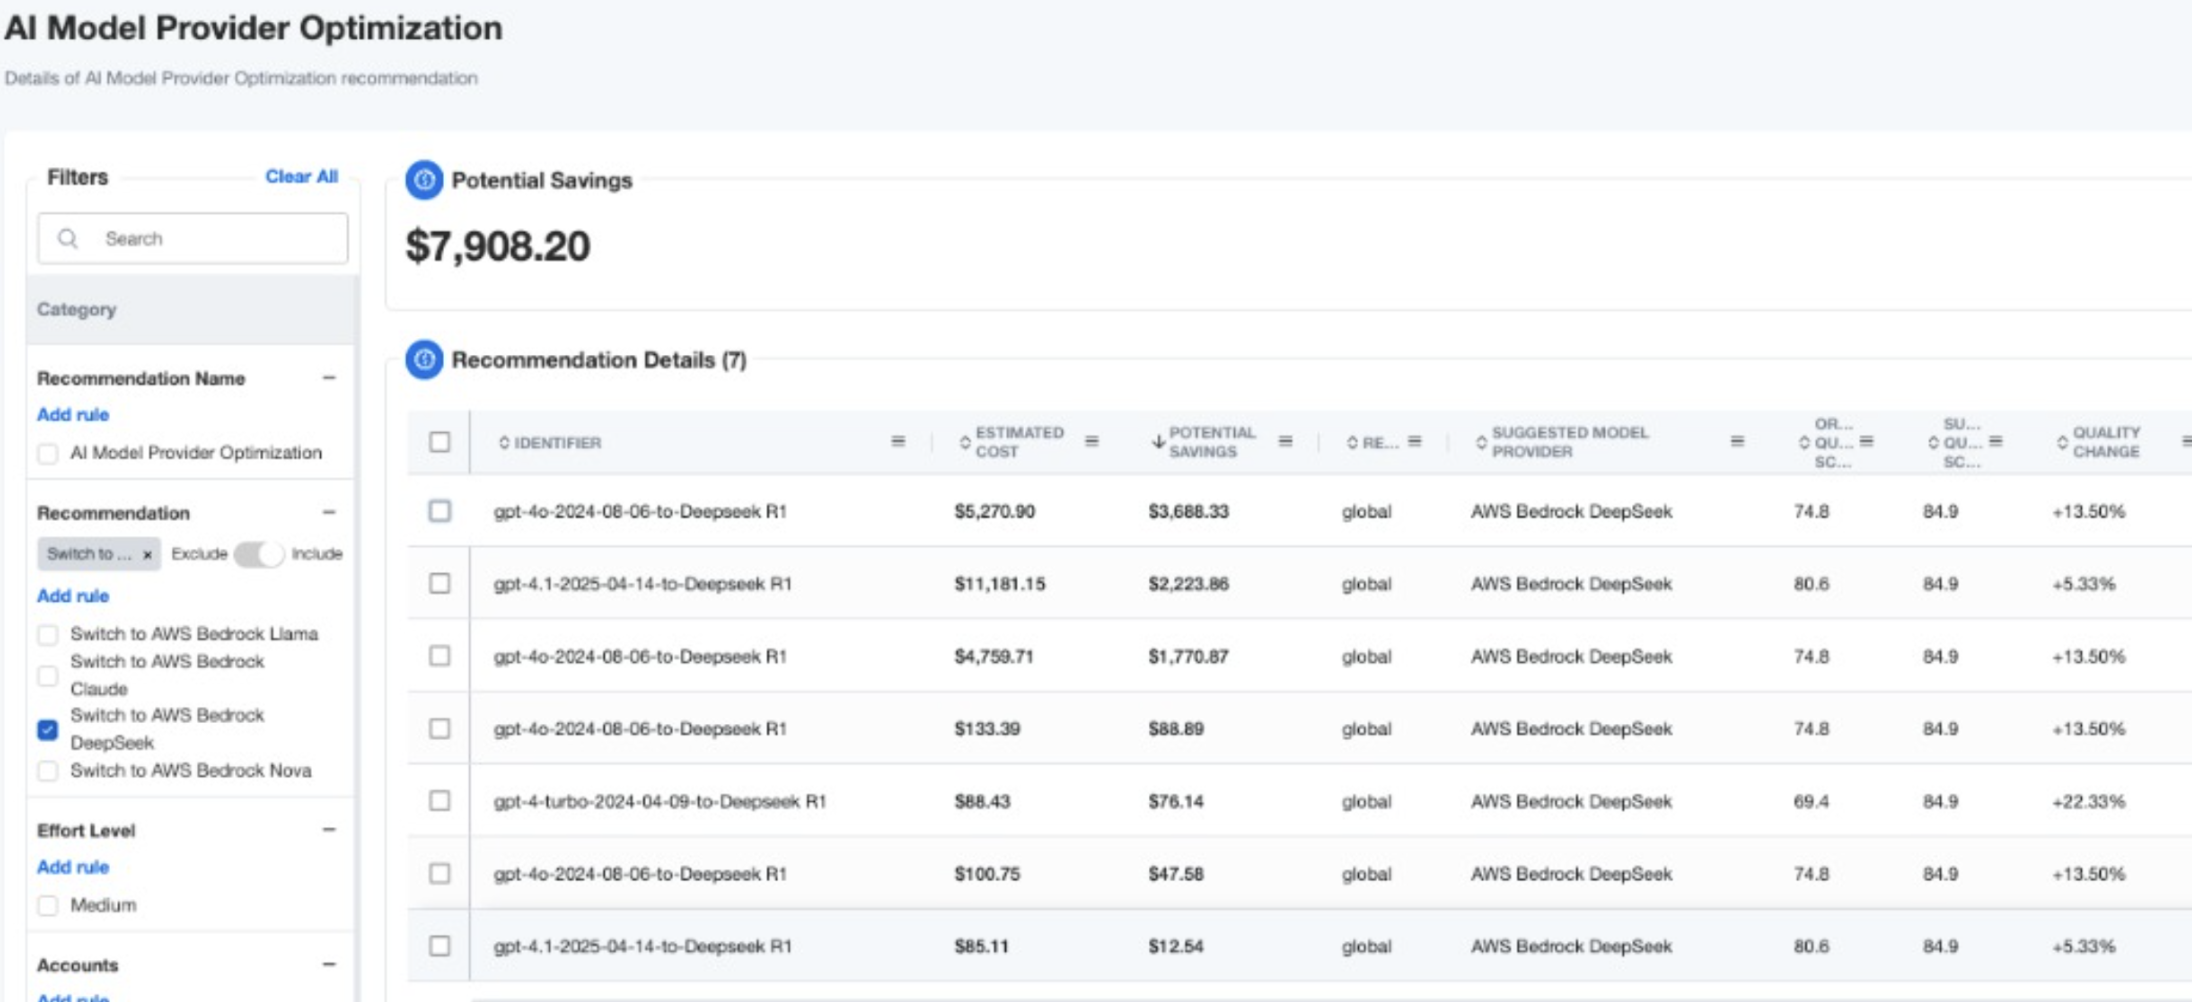Open the Suggested Model Provider column menu

pyautogui.click(x=1737, y=441)
